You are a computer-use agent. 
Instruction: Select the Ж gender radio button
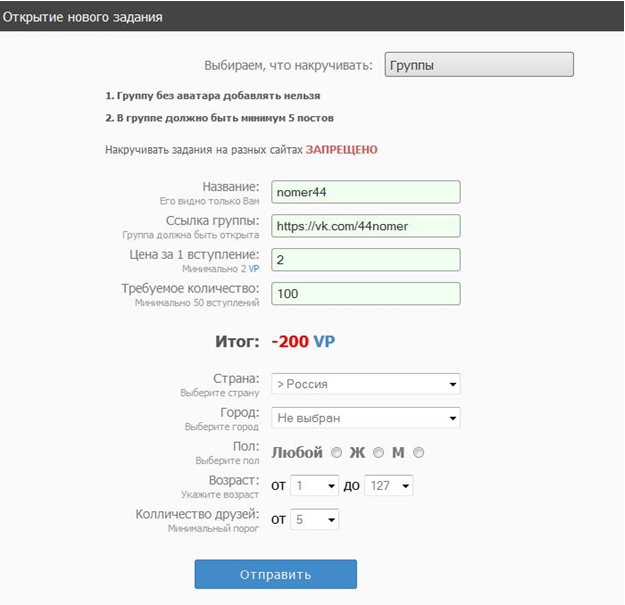pyautogui.click(x=378, y=453)
